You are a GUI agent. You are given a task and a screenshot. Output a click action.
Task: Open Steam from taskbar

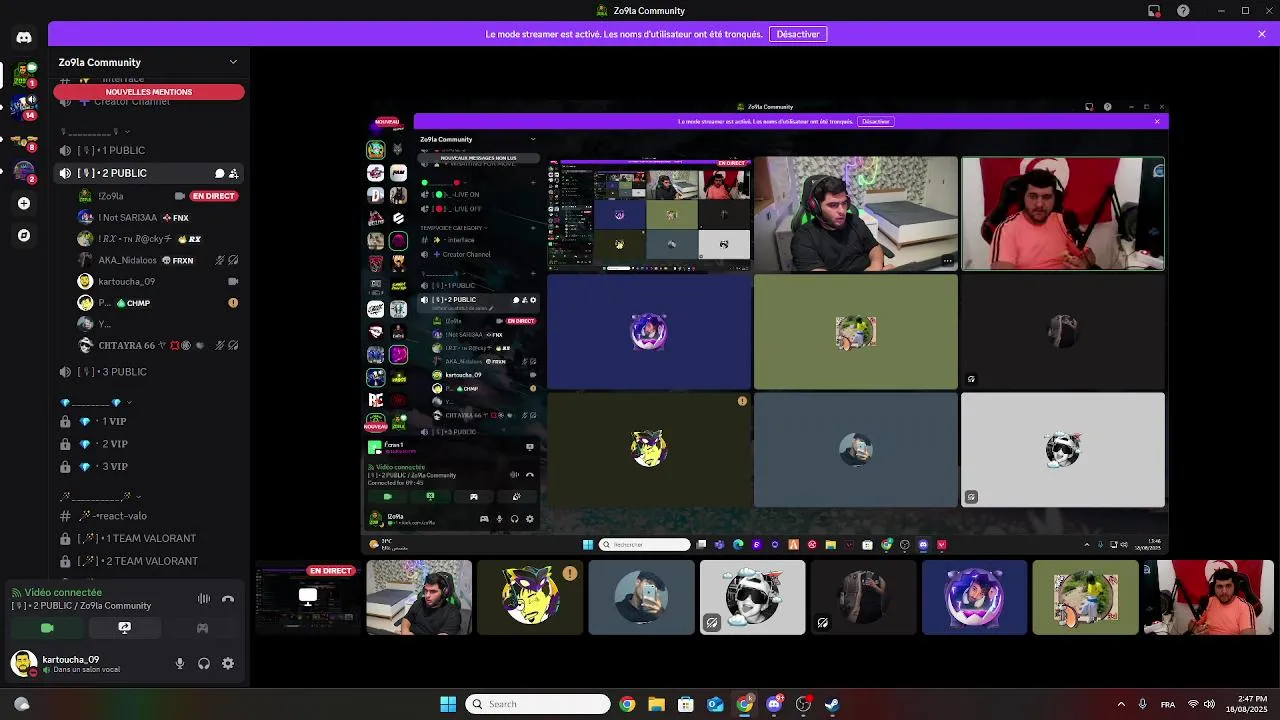pyautogui.click(x=832, y=704)
